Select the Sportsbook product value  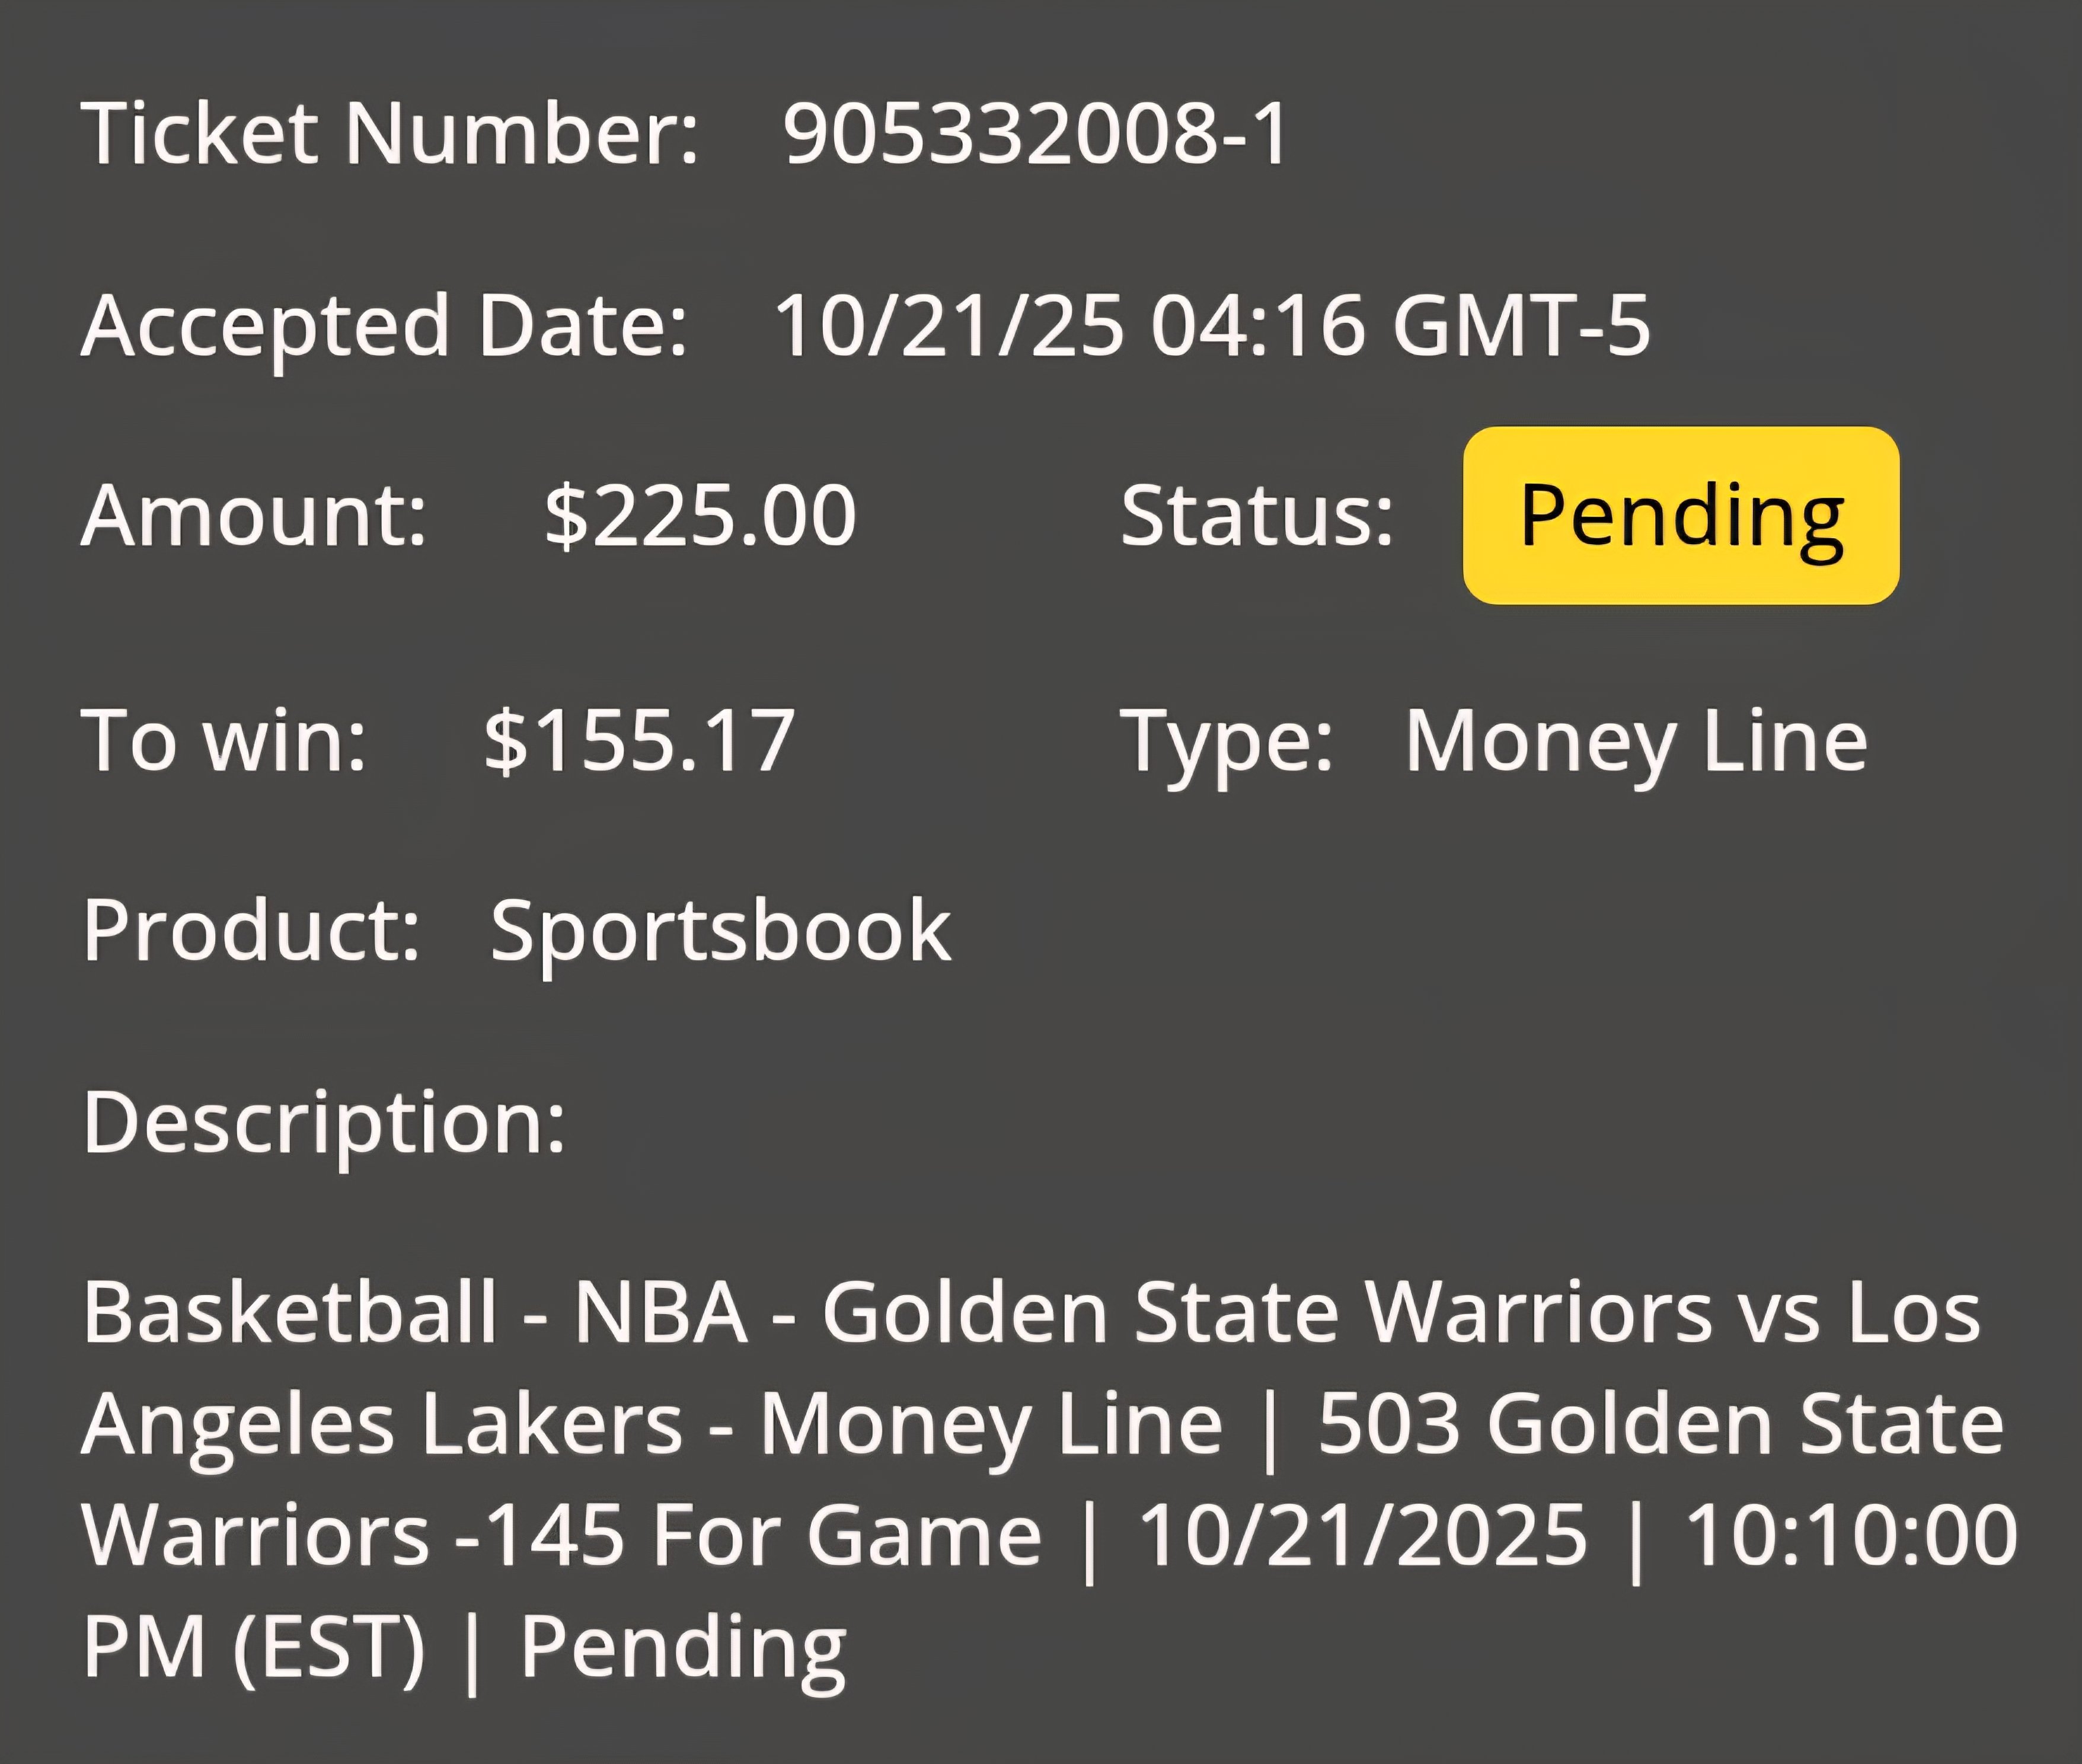click(x=720, y=932)
